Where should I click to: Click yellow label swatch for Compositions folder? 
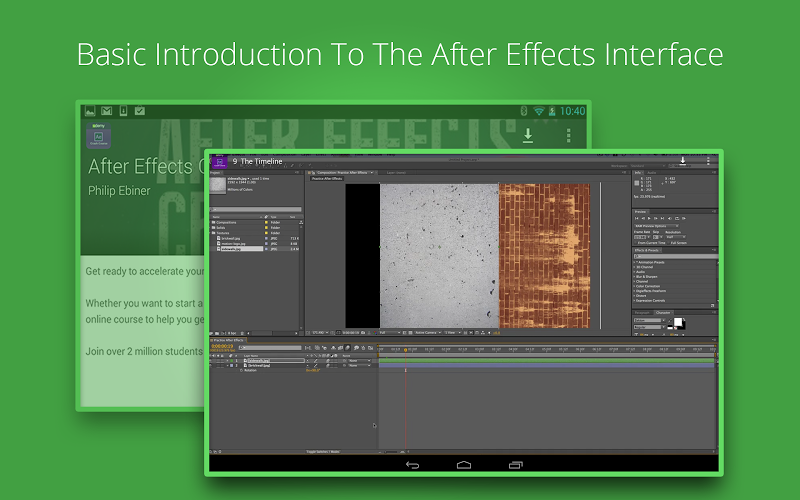coord(266,222)
